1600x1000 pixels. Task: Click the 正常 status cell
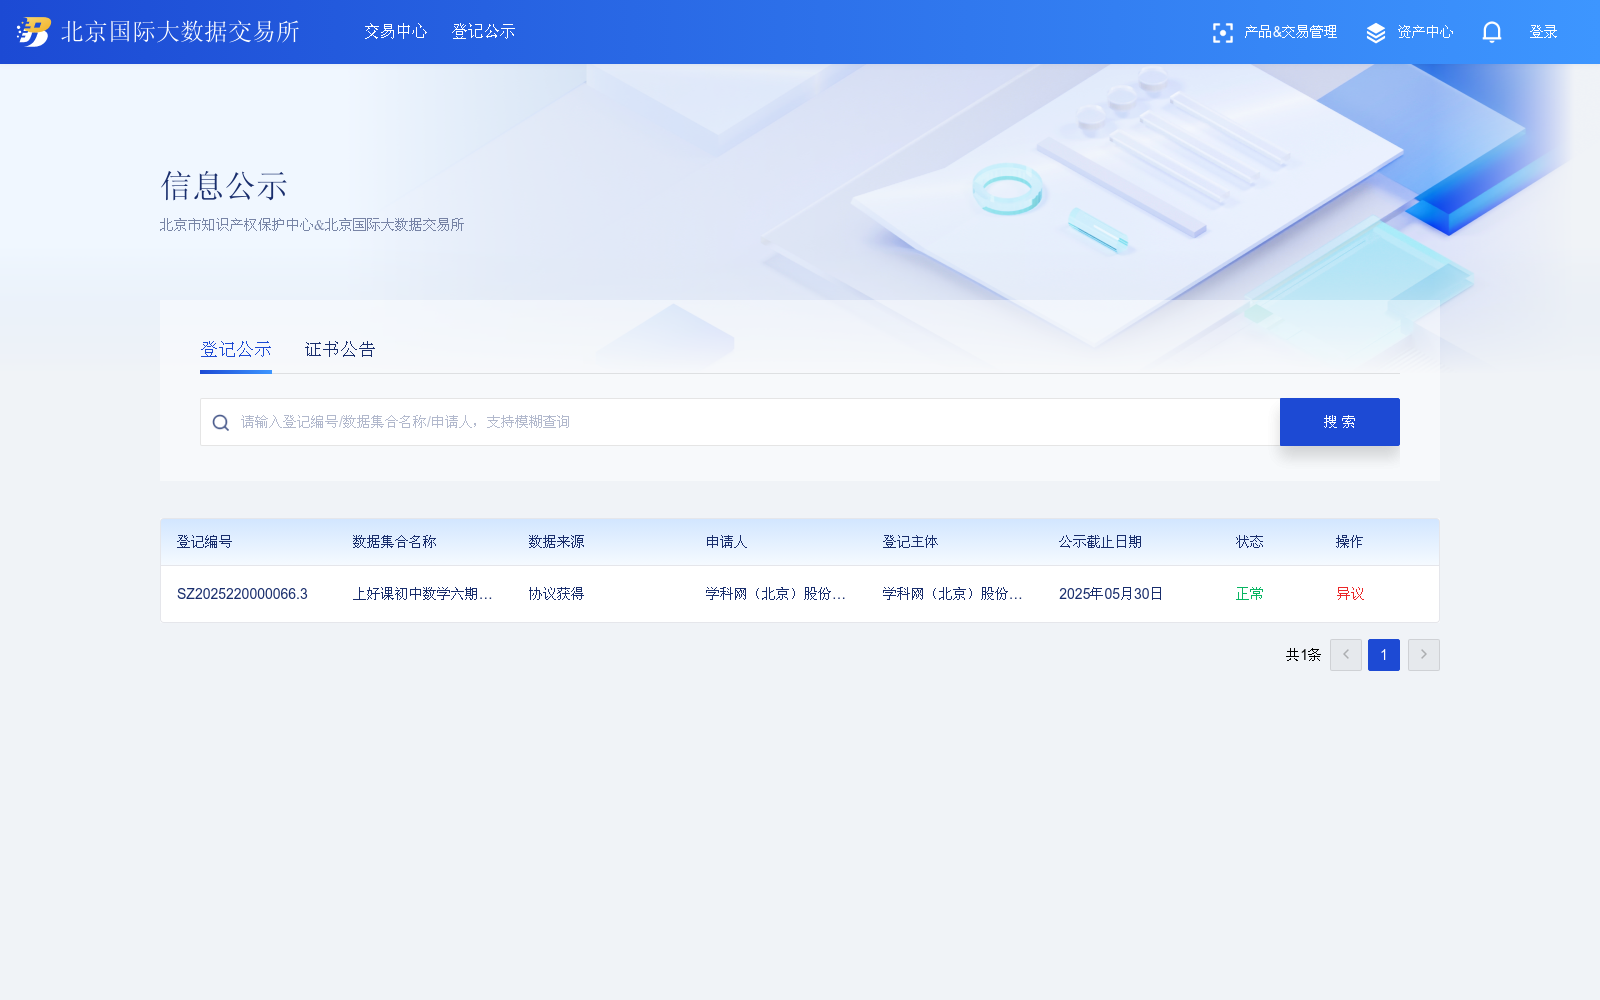[x=1250, y=594]
